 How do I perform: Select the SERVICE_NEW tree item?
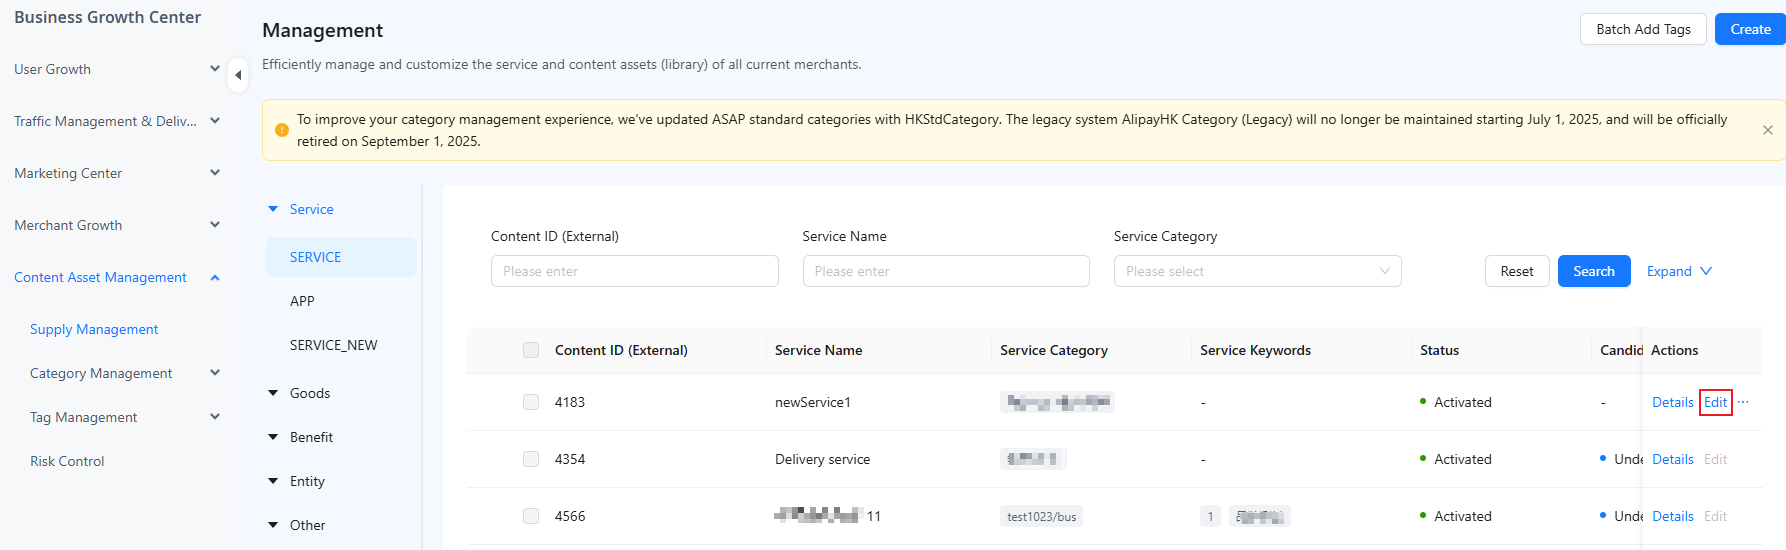[x=333, y=345]
